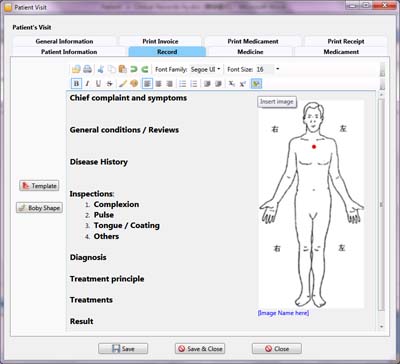The height and width of the screenshot is (364, 400).
Task: Switch to the Print Invoice tab
Action: (x=160, y=41)
